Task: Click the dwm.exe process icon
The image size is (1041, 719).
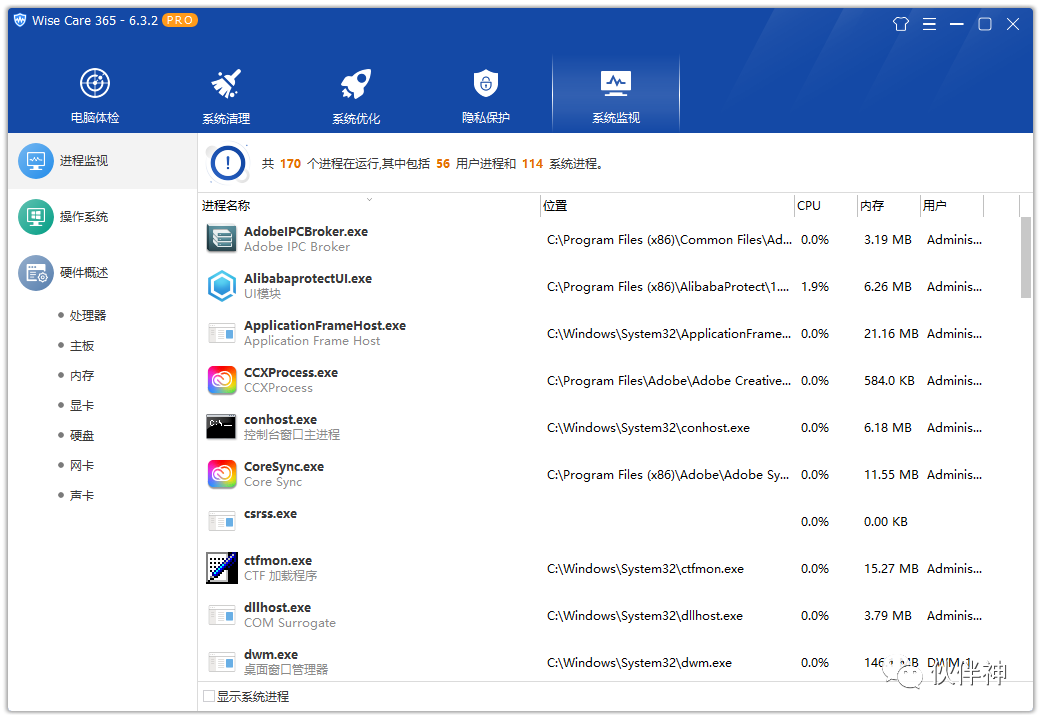Action: [x=222, y=663]
